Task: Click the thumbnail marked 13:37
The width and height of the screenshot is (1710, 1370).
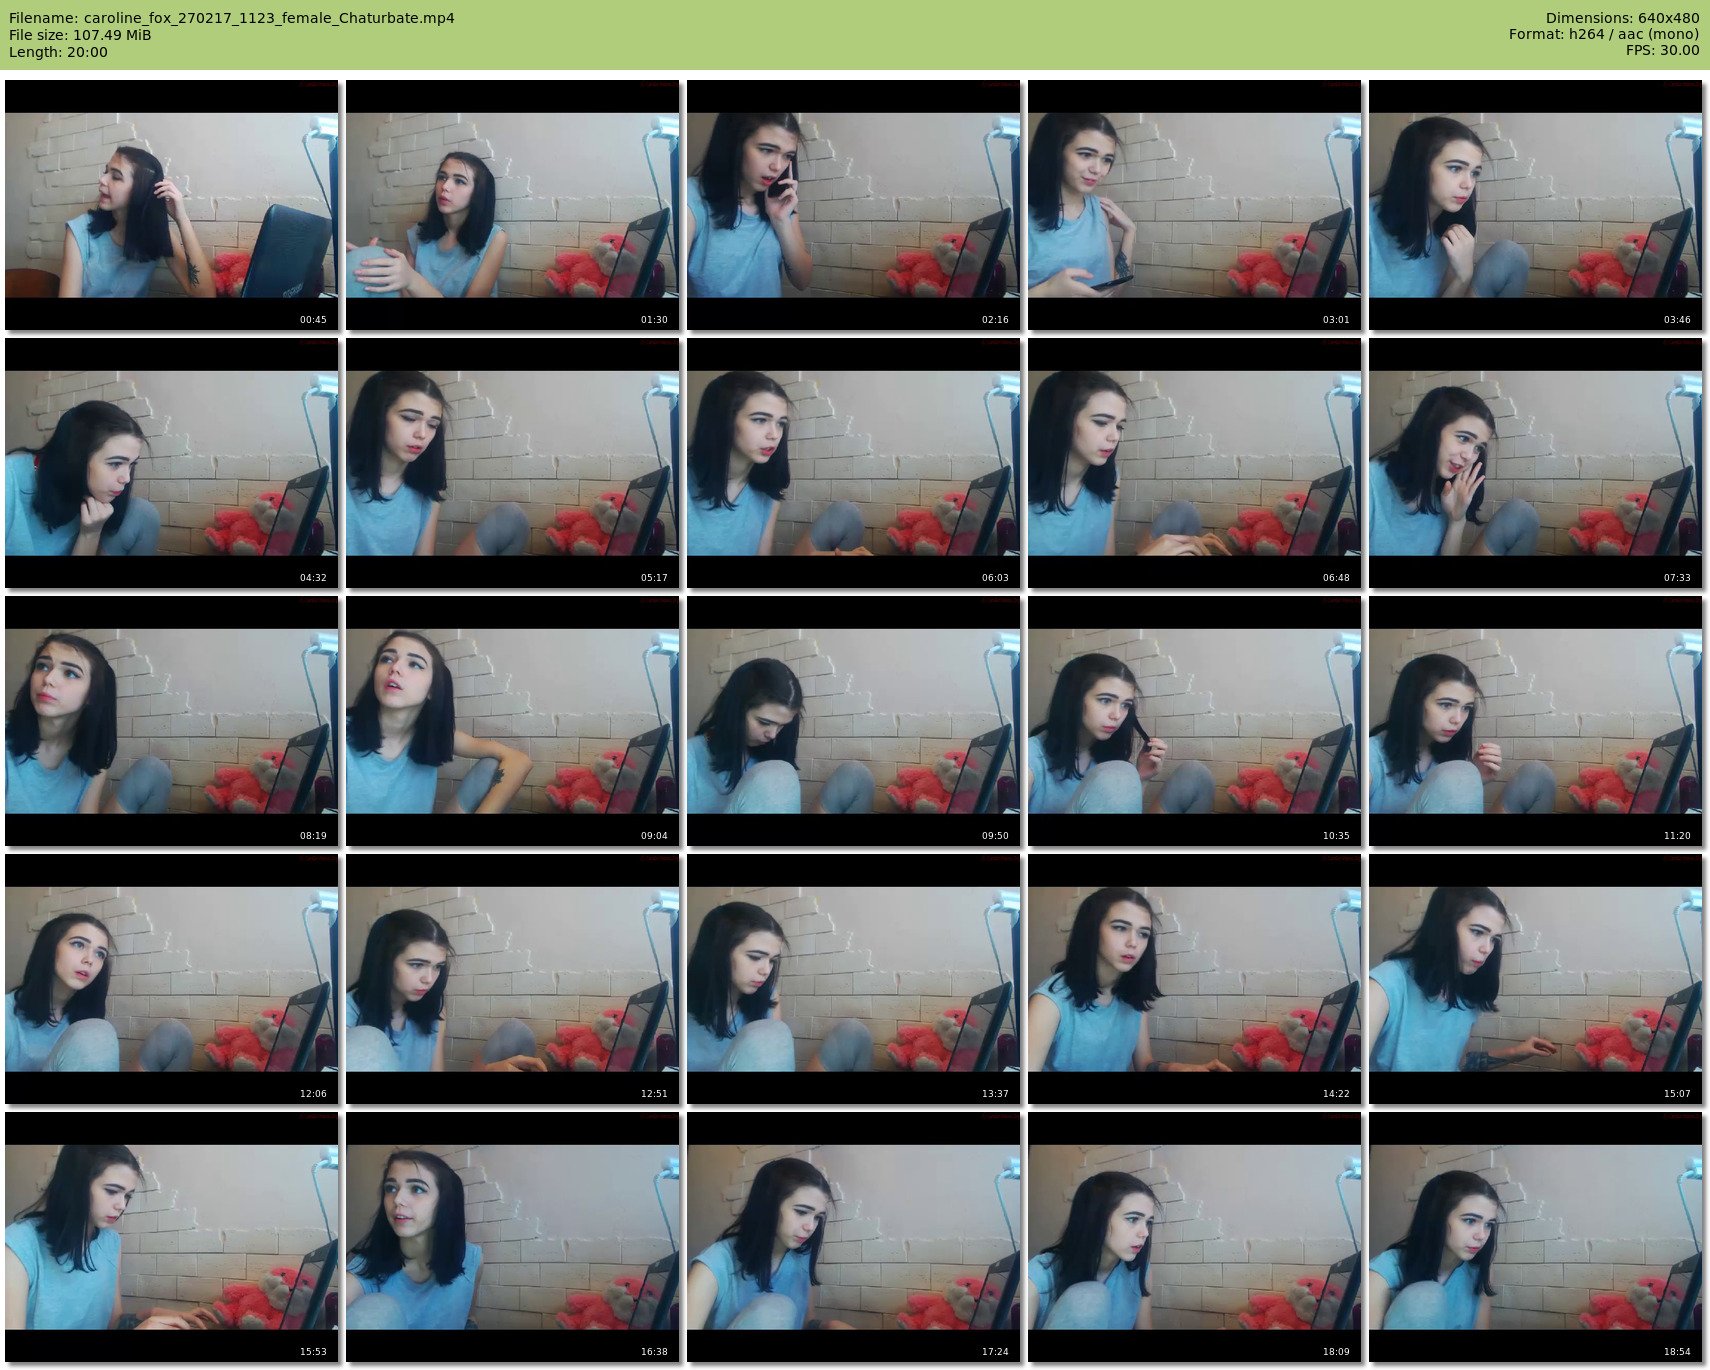Action: click(853, 979)
